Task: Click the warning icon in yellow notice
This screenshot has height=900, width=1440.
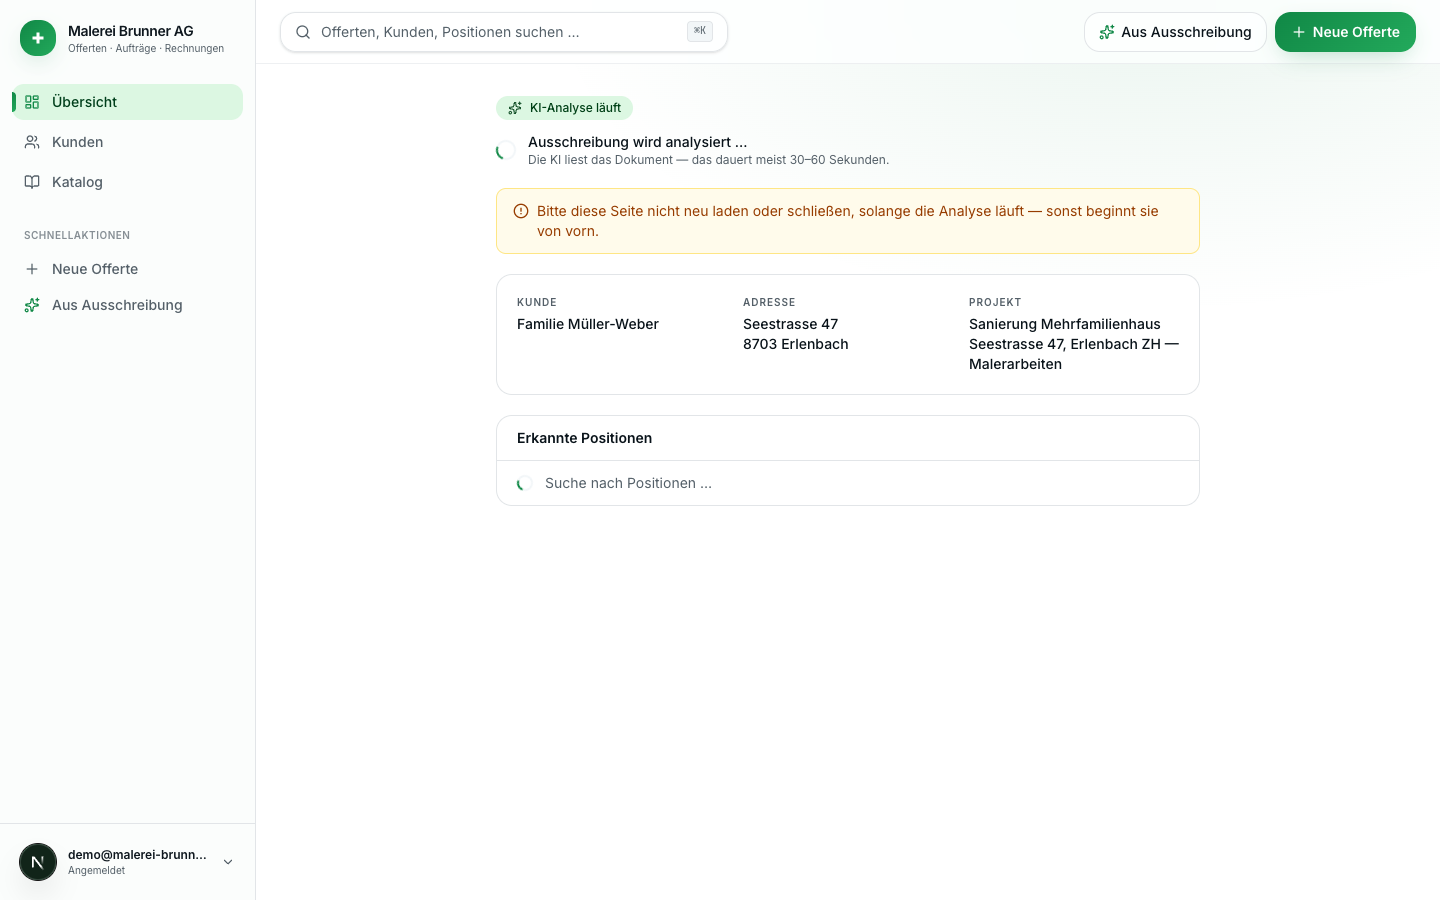Action: pyautogui.click(x=521, y=211)
